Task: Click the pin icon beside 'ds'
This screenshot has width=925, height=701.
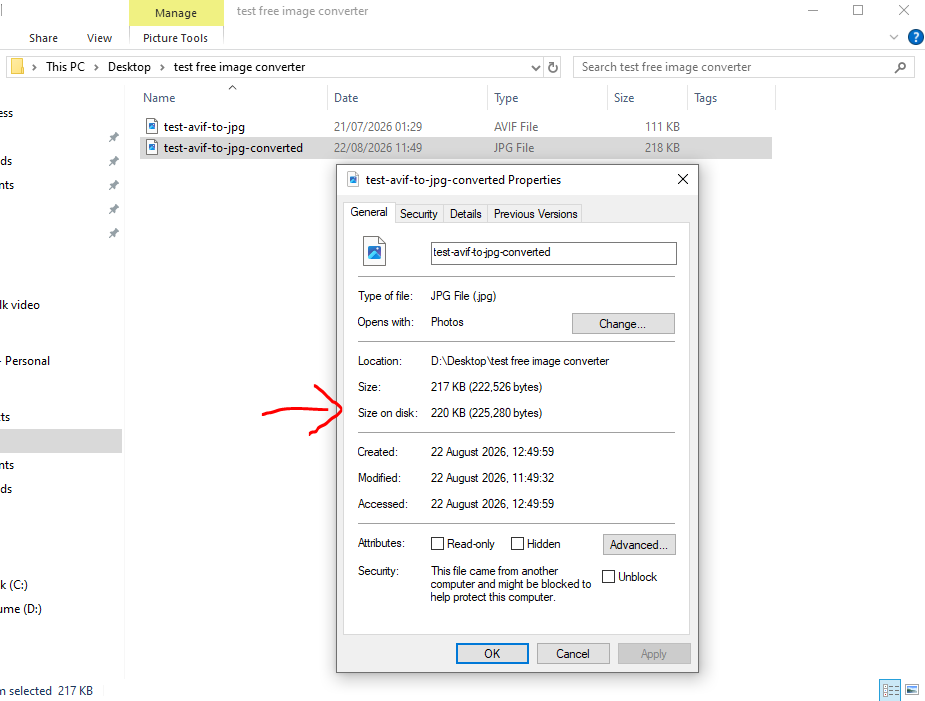Action: pyautogui.click(x=114, y=161)
